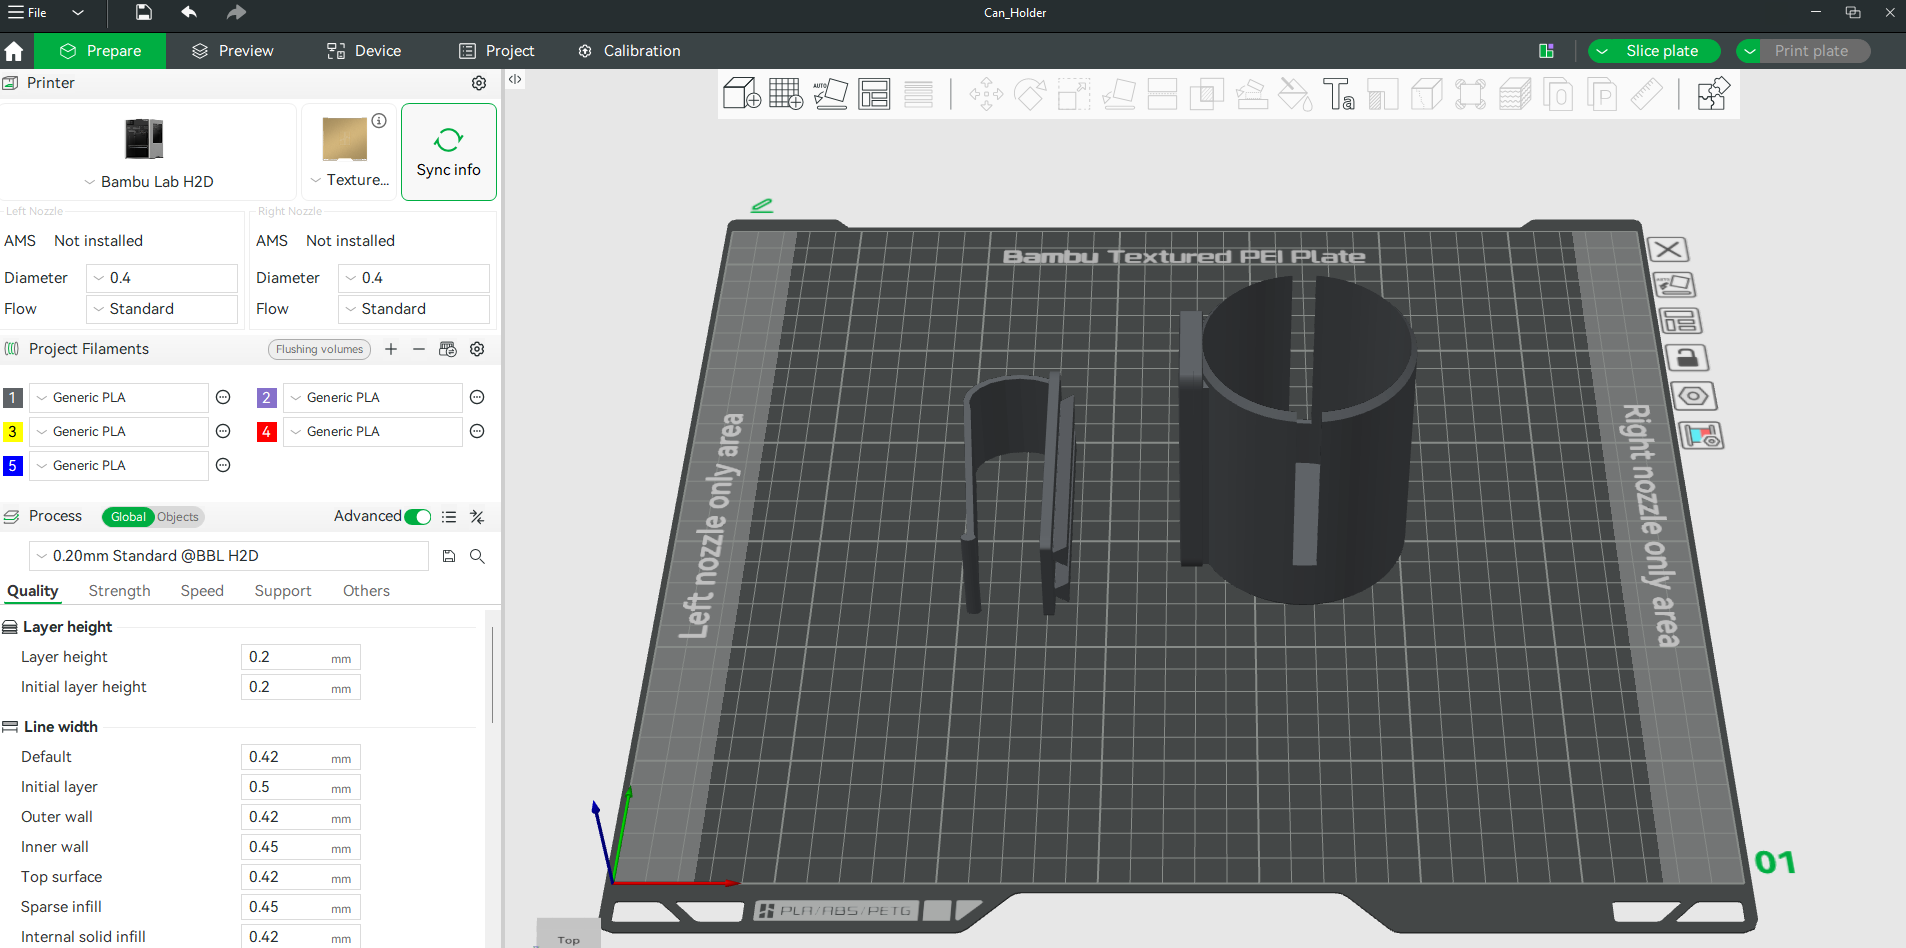Click the Add plate toolbar icon

786,94
